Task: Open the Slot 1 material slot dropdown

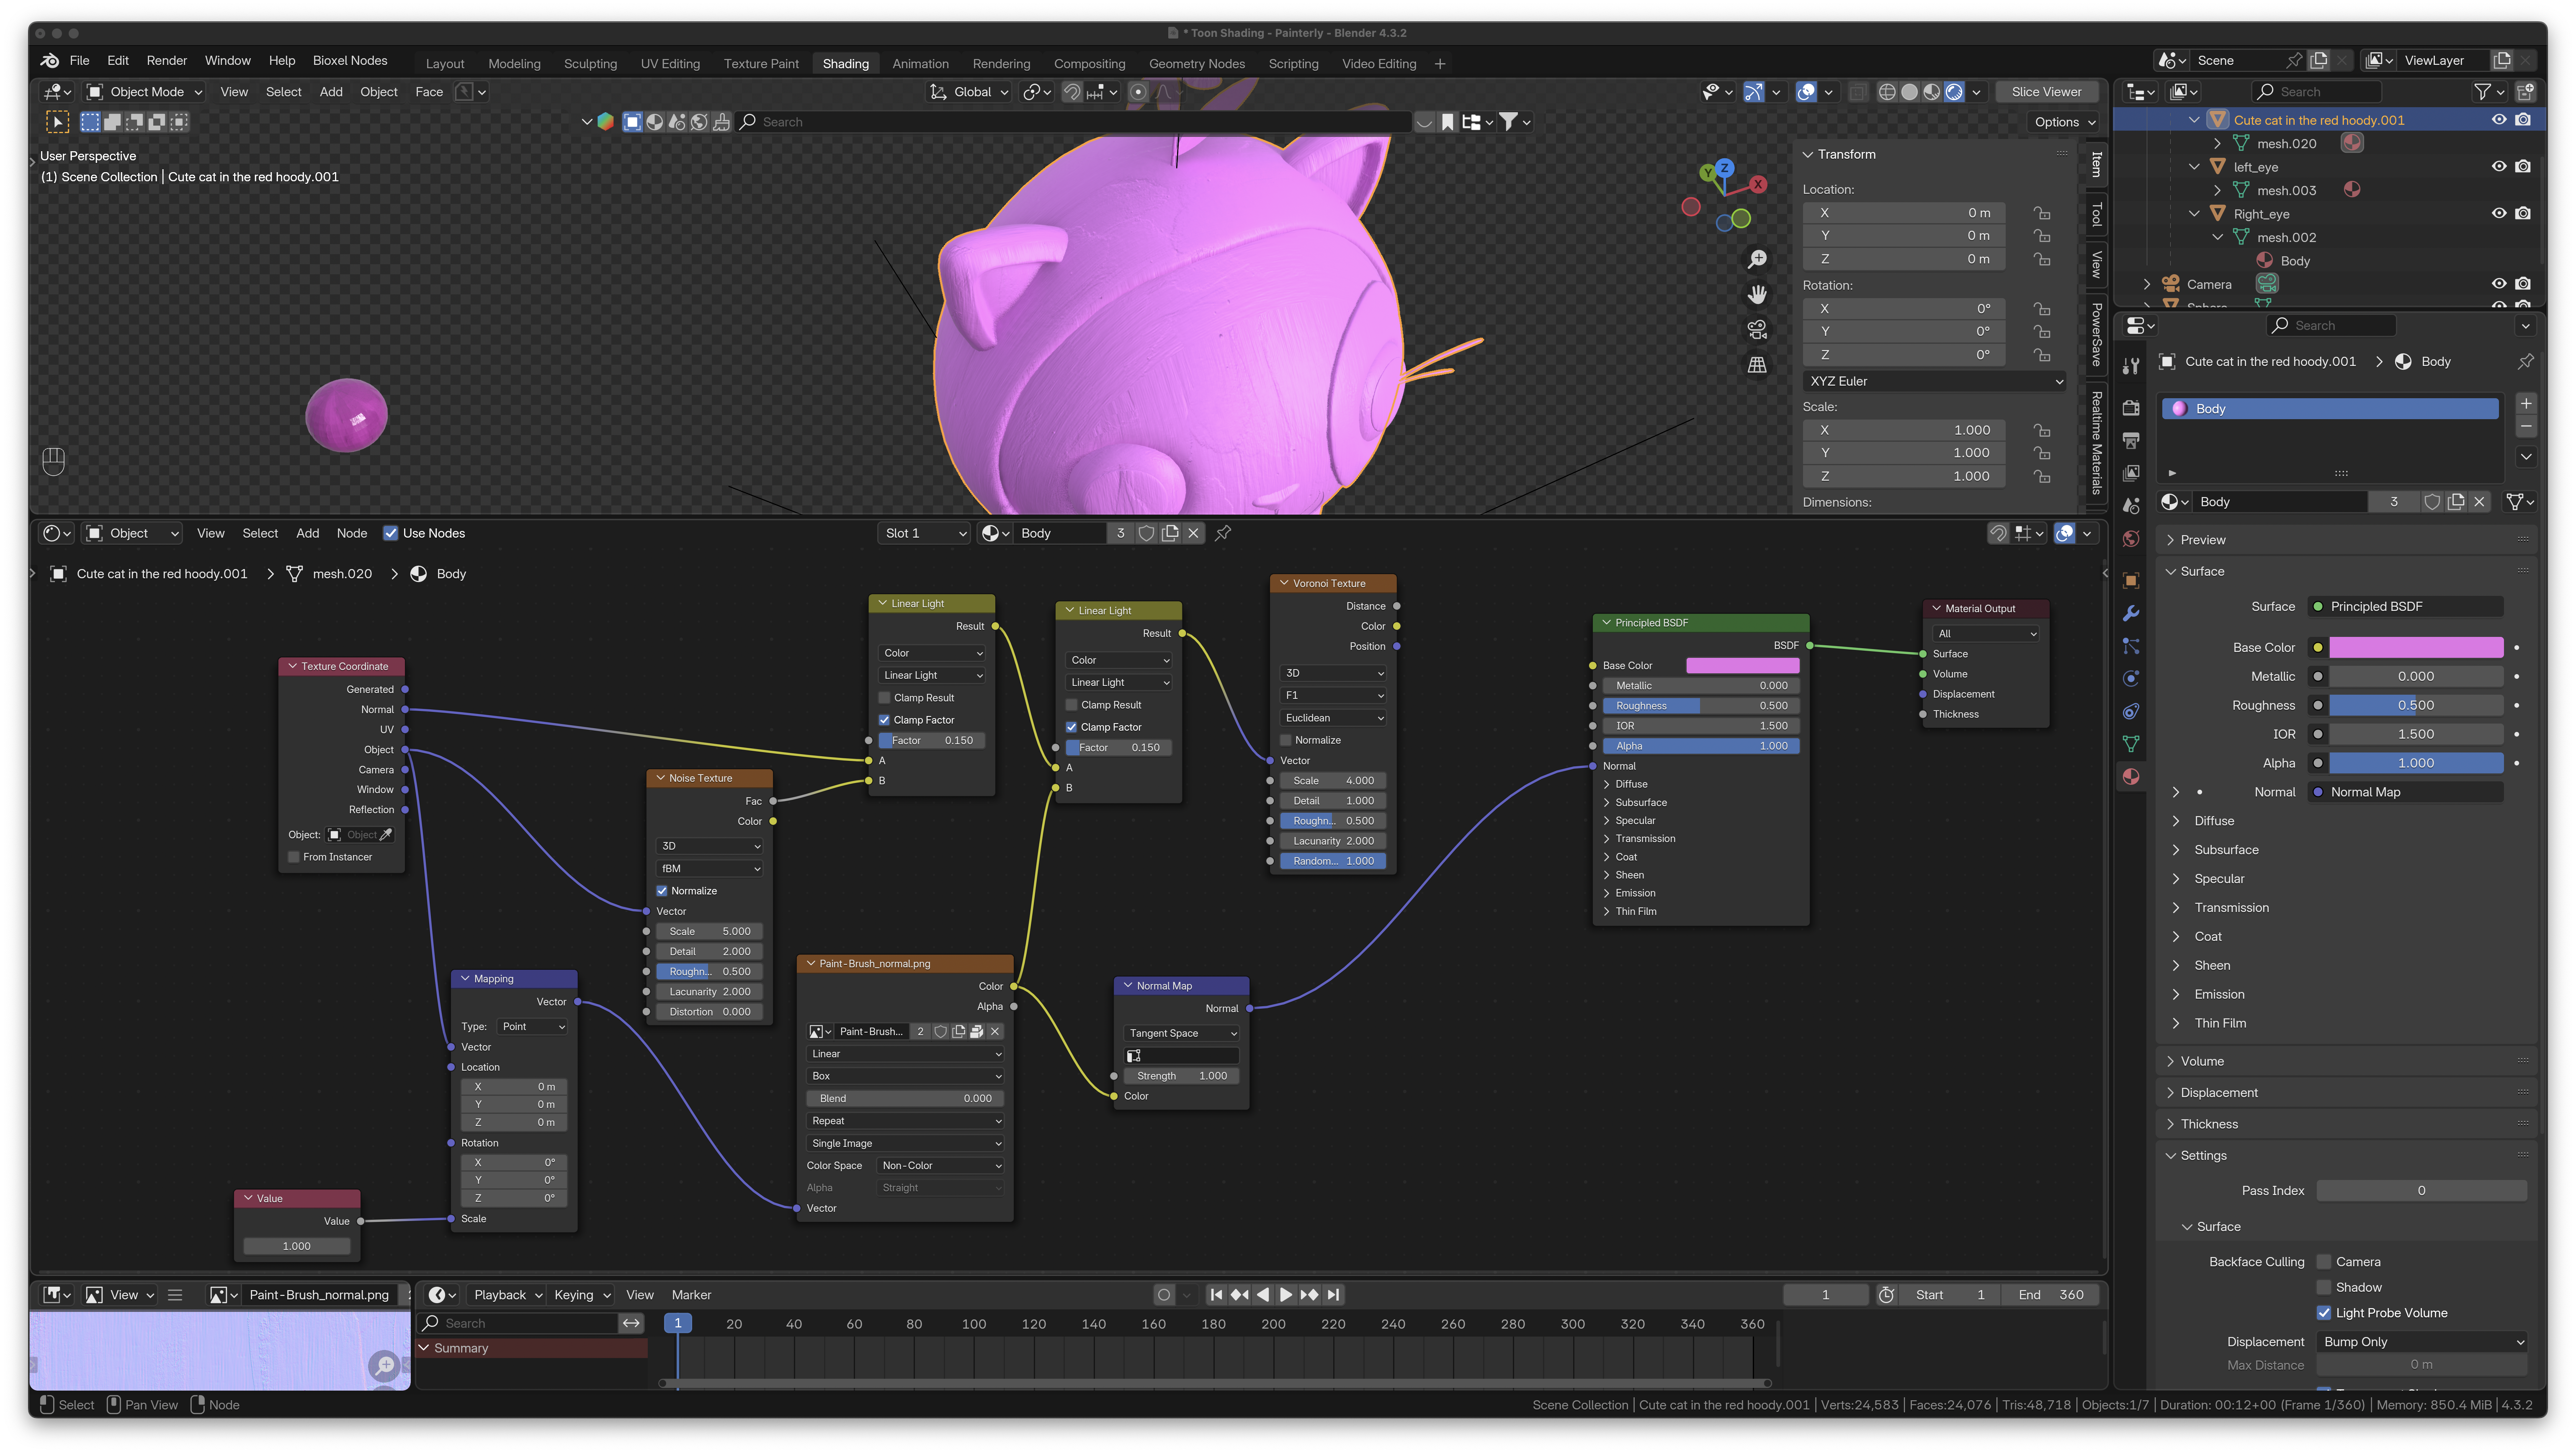Action: (x=925, y=533)
